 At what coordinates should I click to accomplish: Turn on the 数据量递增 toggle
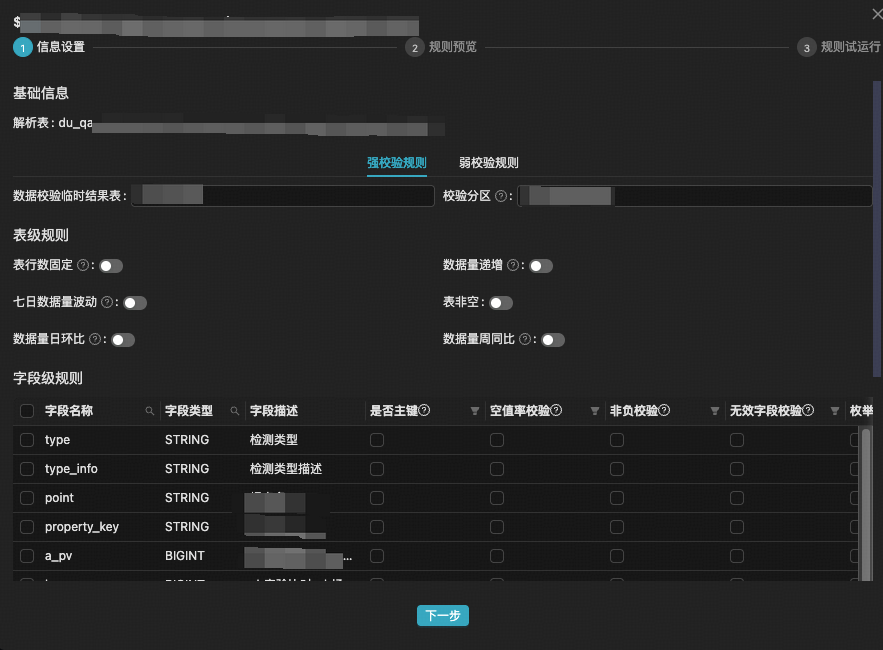point(541,266)
